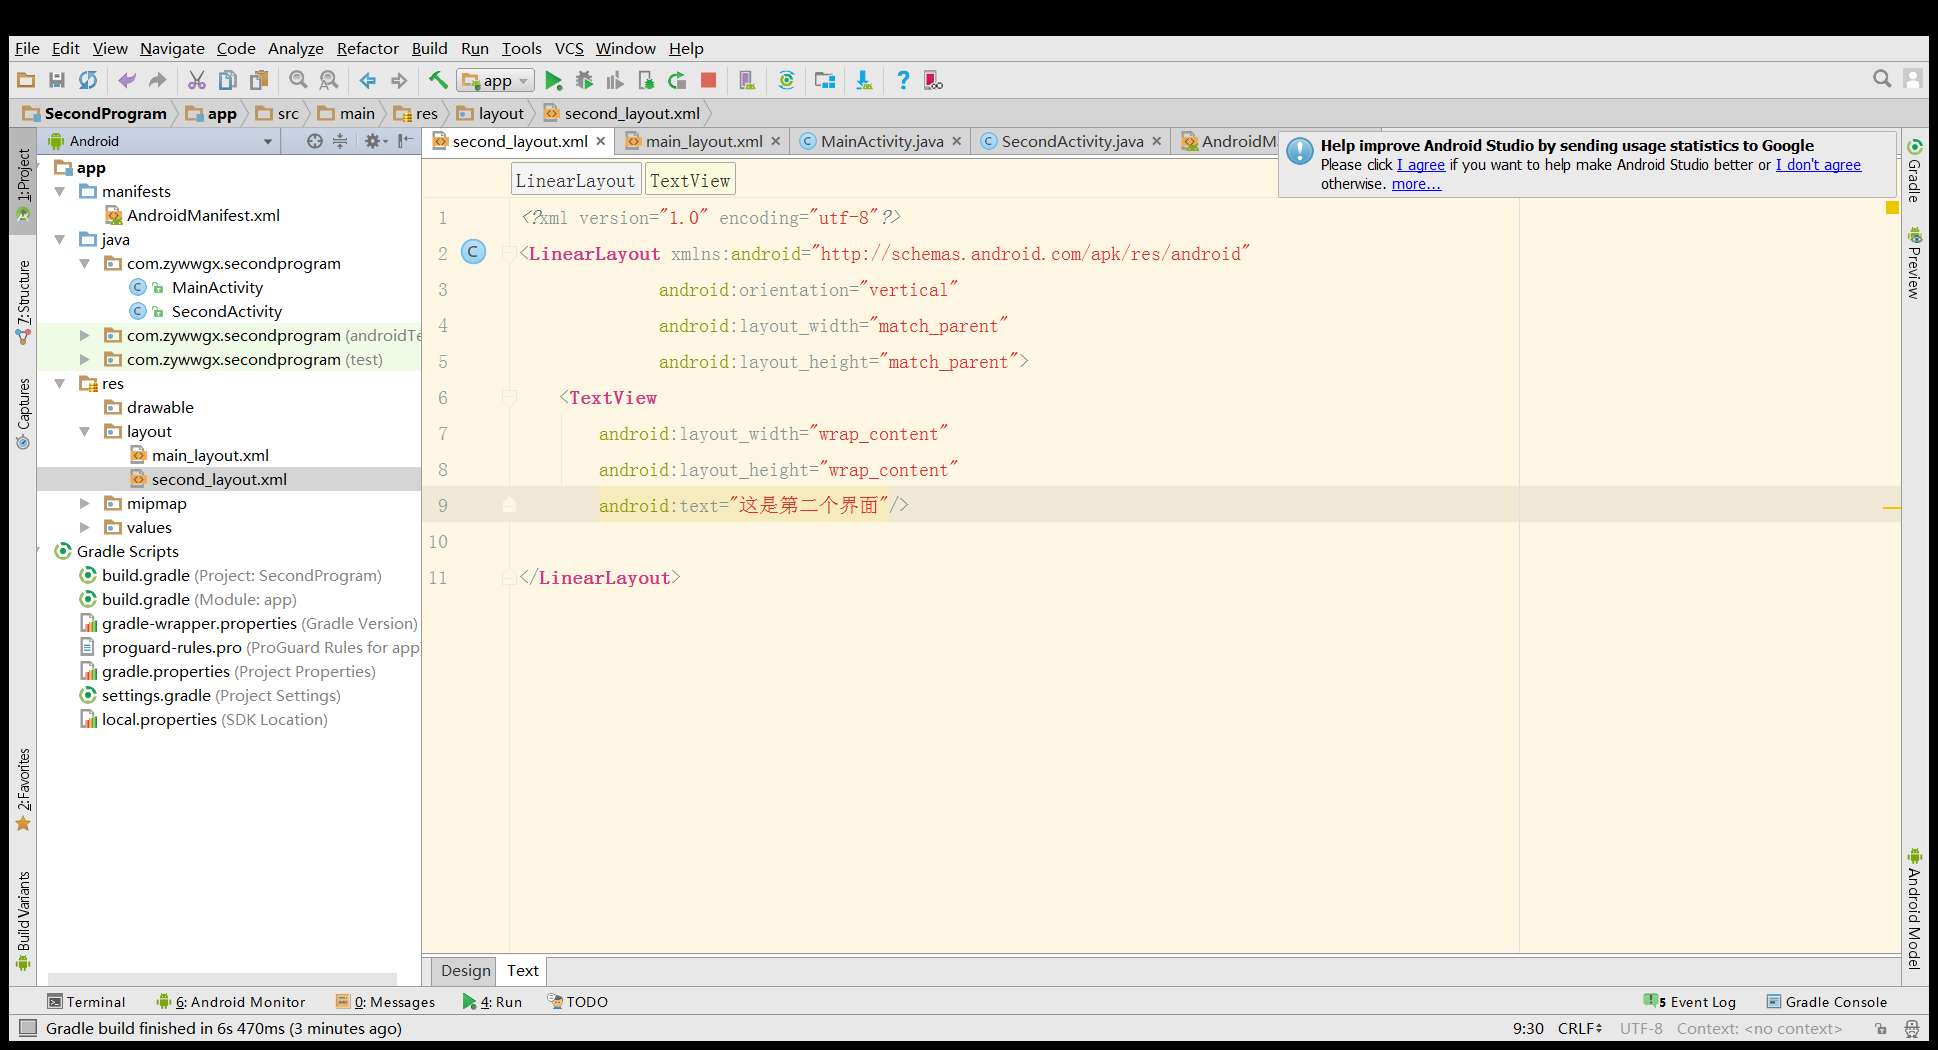Click the Save All floppy disk icon

tap(57, 81)
